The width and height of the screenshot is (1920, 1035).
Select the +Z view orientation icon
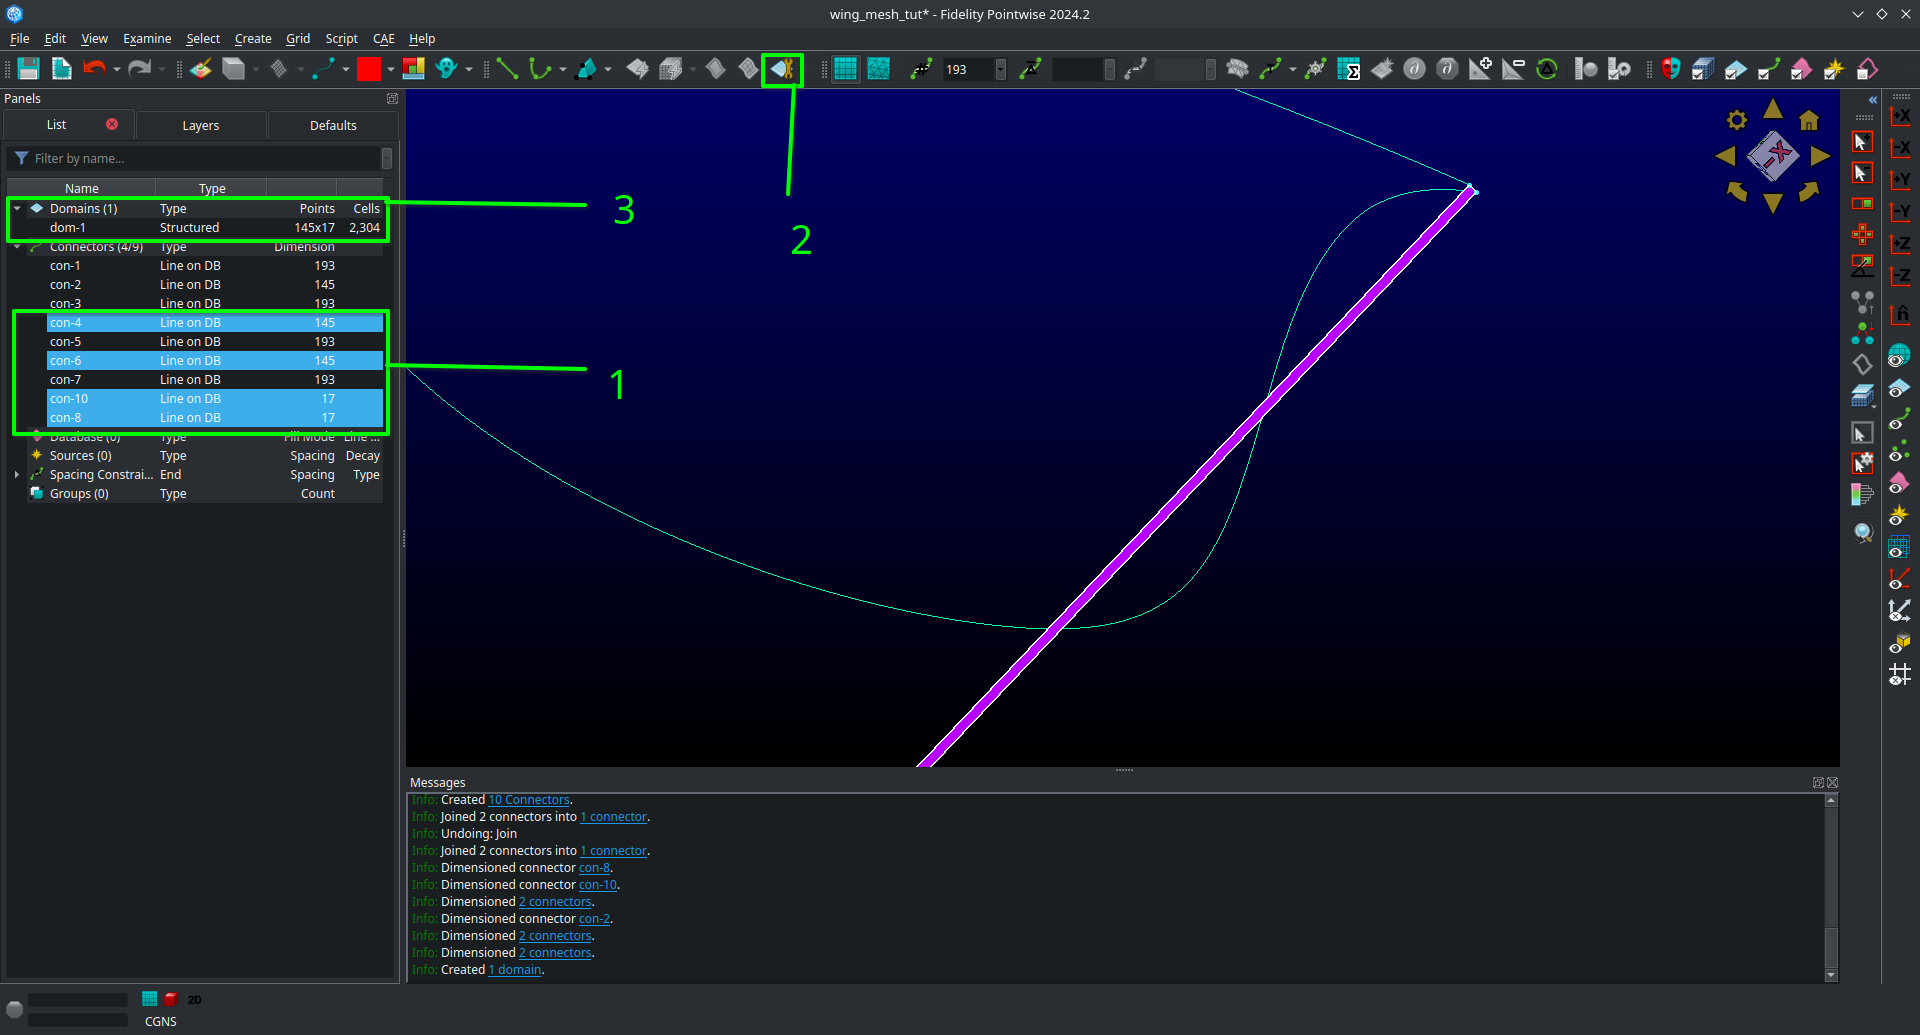tap(1900, 243)
